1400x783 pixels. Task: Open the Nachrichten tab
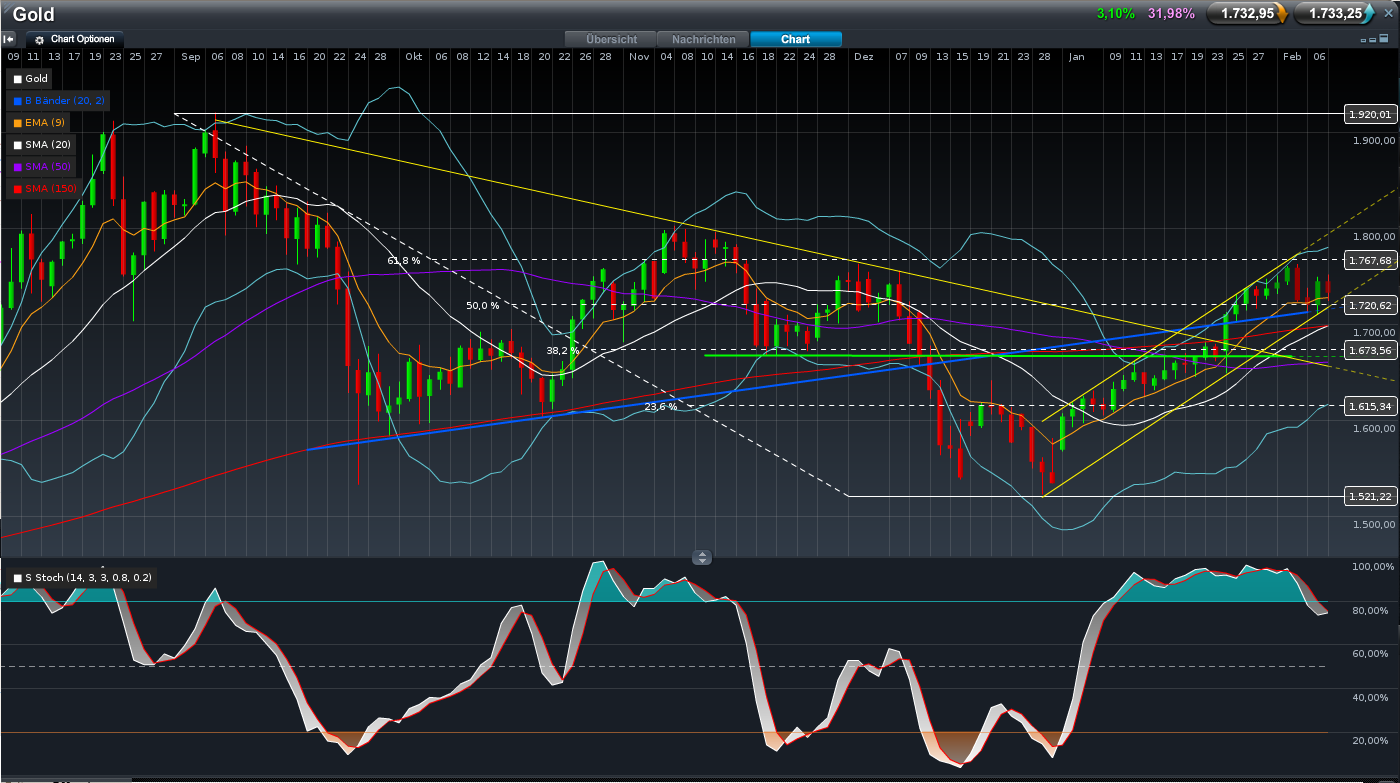click(703, 39)
